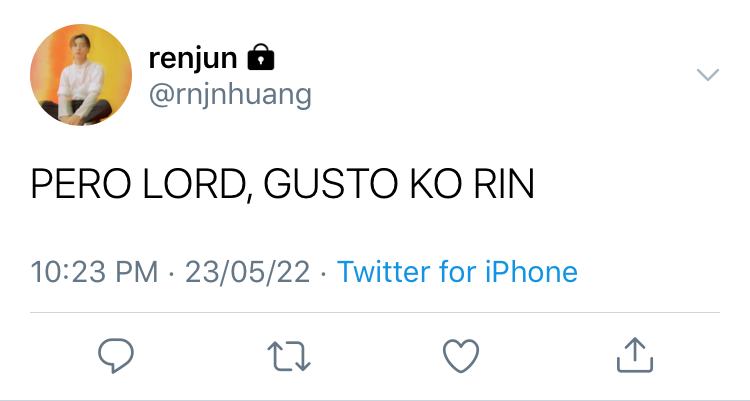Visit the @rnjnhuang handle
This screenshot has height=401, width=750.
tap(230, 94)
